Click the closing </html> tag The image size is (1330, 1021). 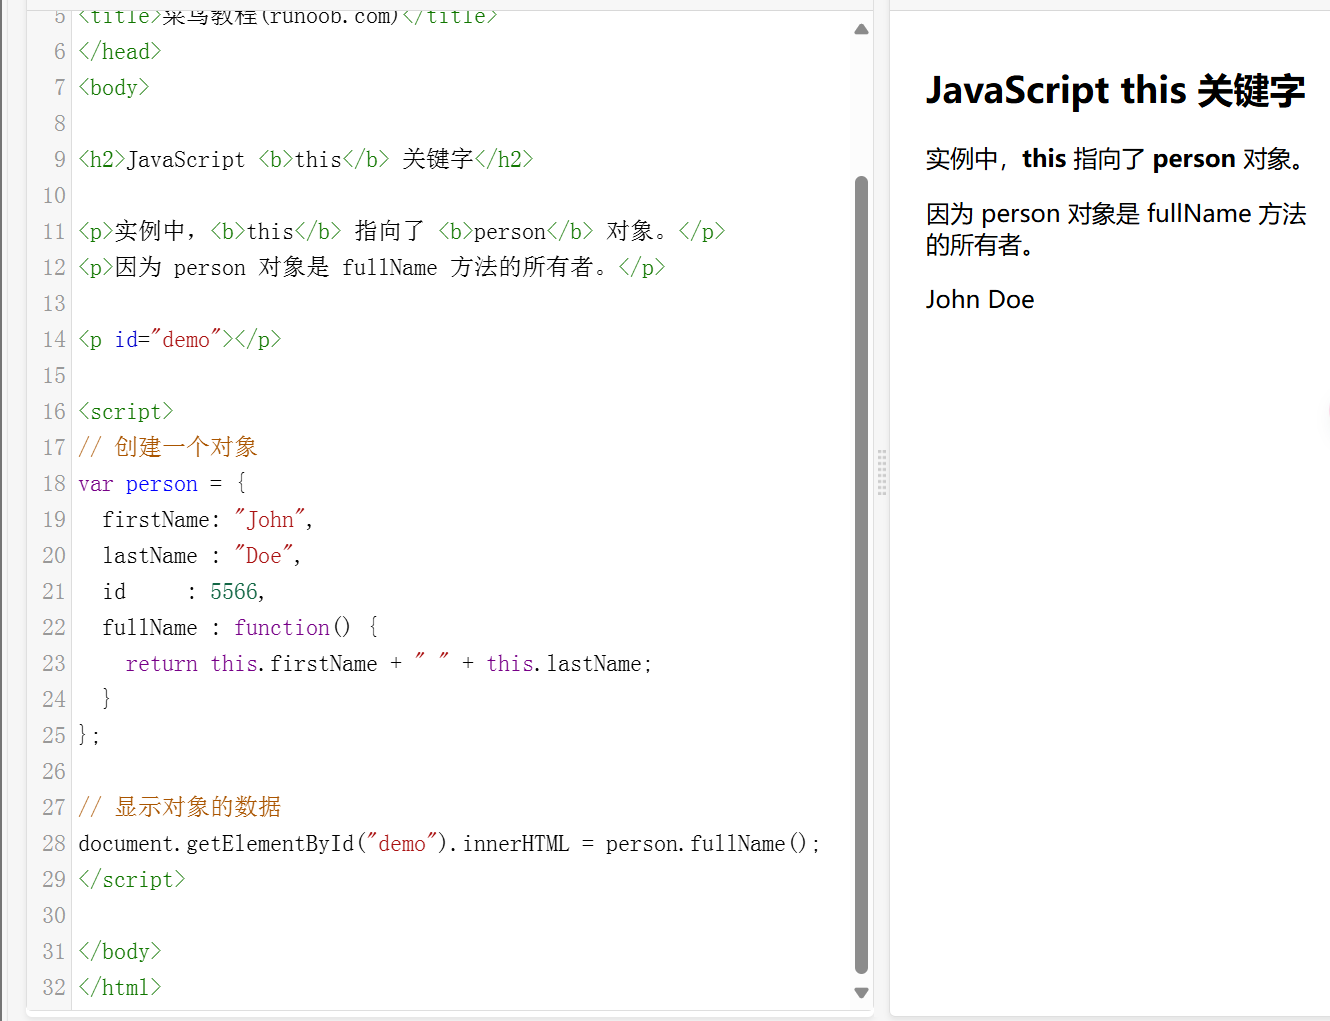coord(120,988)
